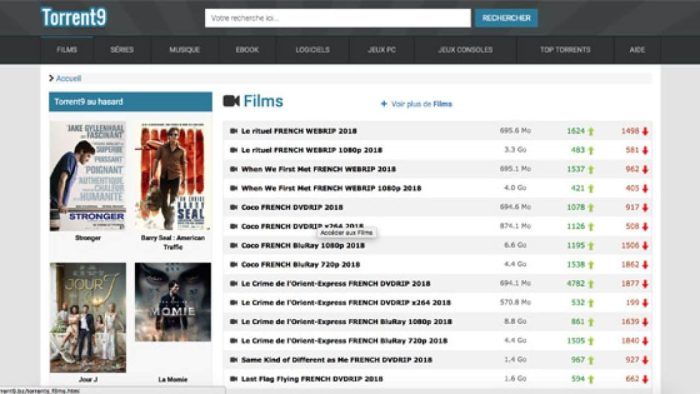Open 'Same Kind of Different as Me' torrent

click(337, 360)
